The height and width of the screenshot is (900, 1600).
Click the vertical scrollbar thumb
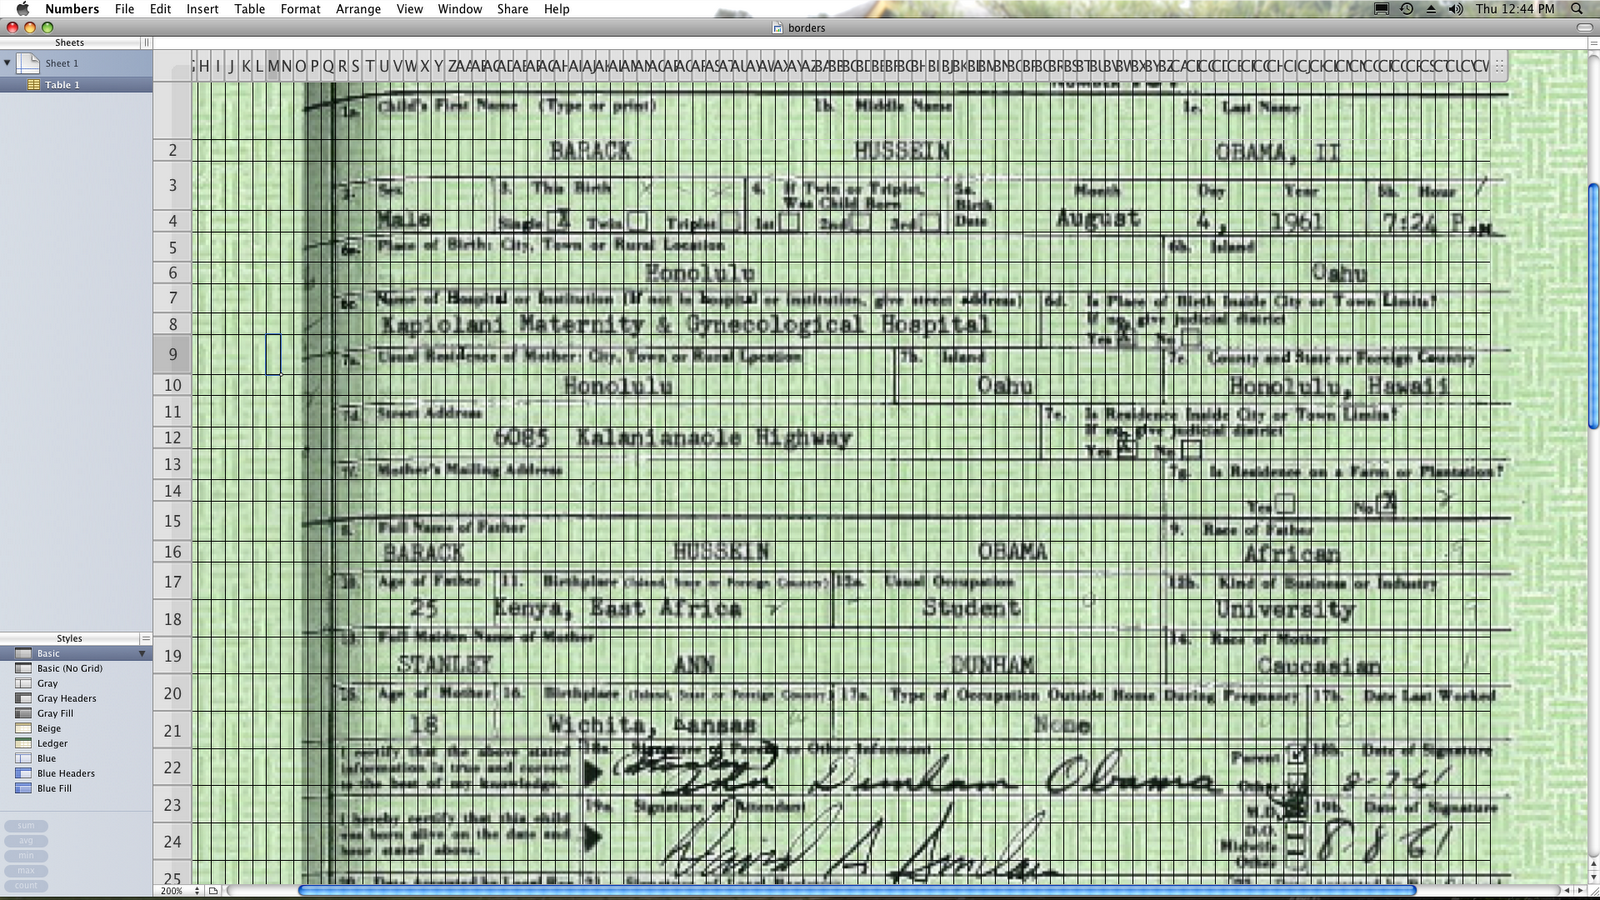pos(1593,307)
